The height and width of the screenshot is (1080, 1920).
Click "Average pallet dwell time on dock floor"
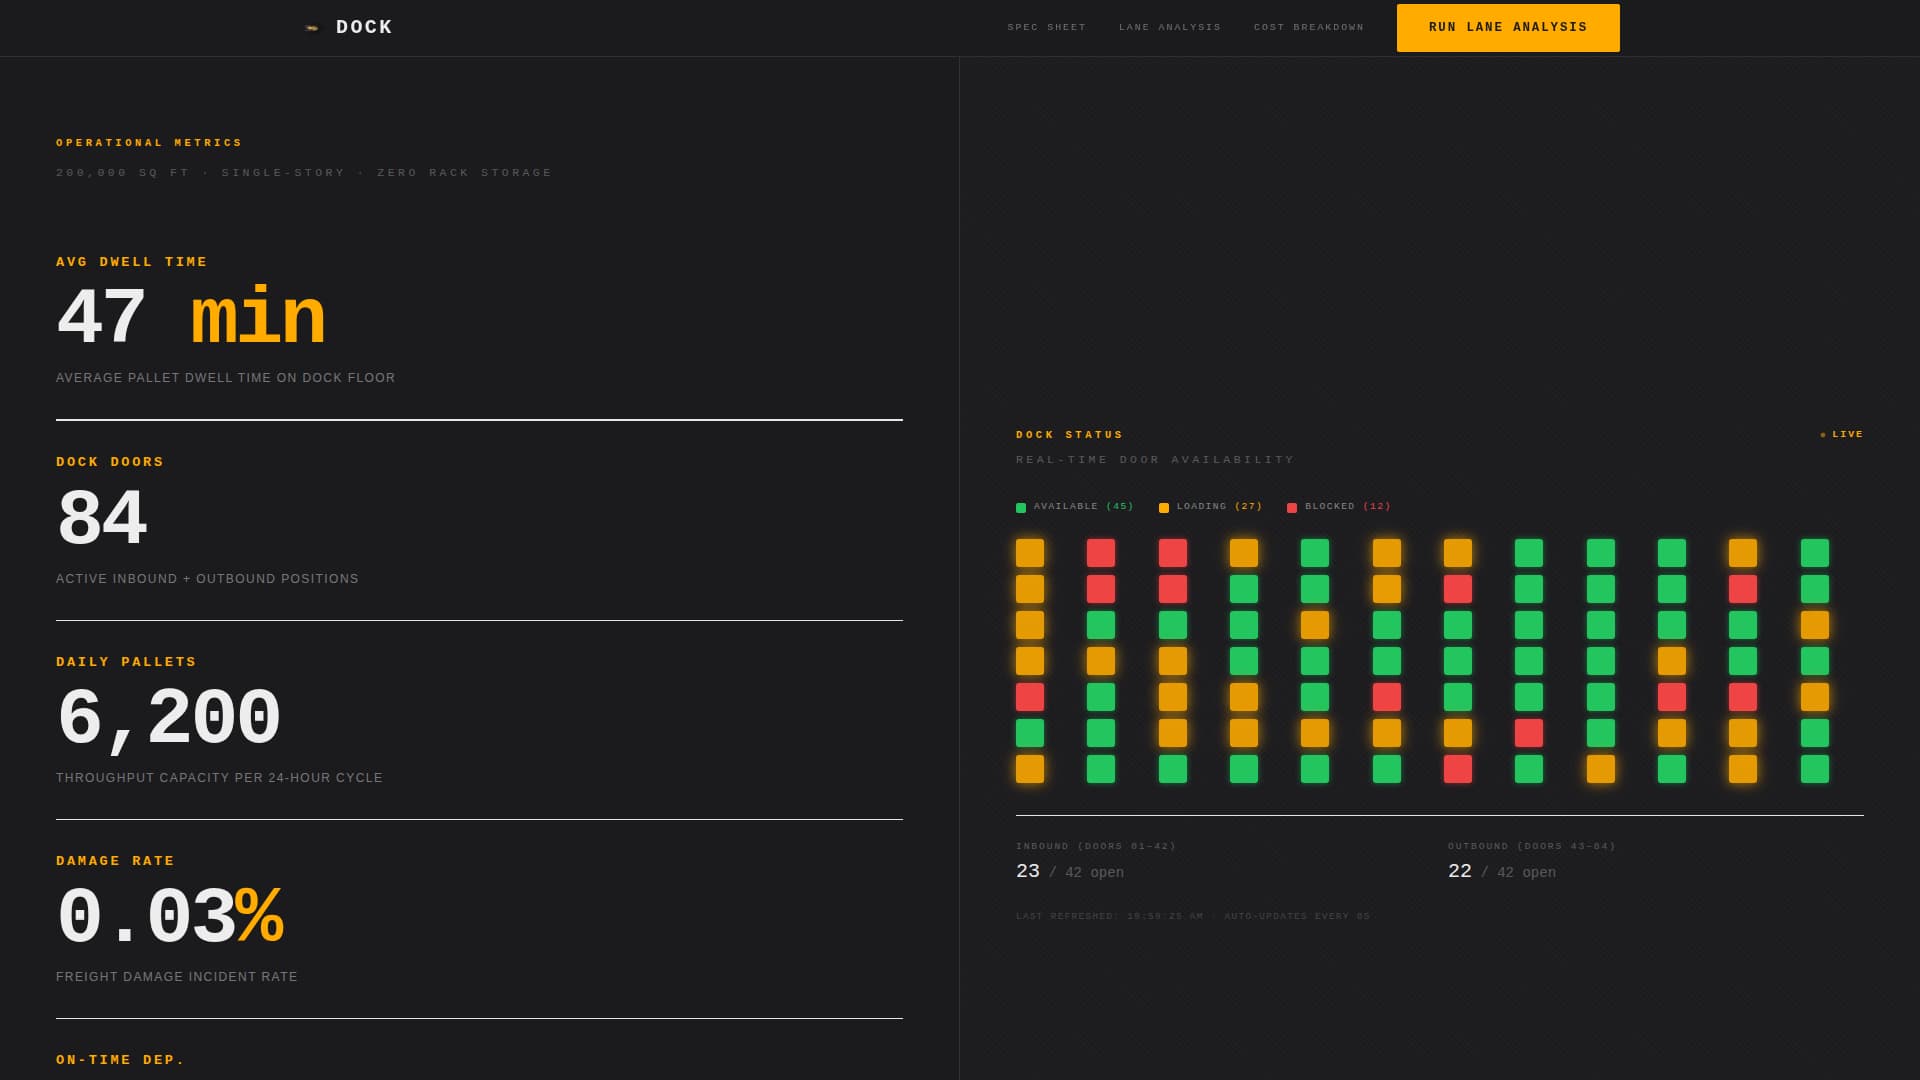click(x=226, y=378)
